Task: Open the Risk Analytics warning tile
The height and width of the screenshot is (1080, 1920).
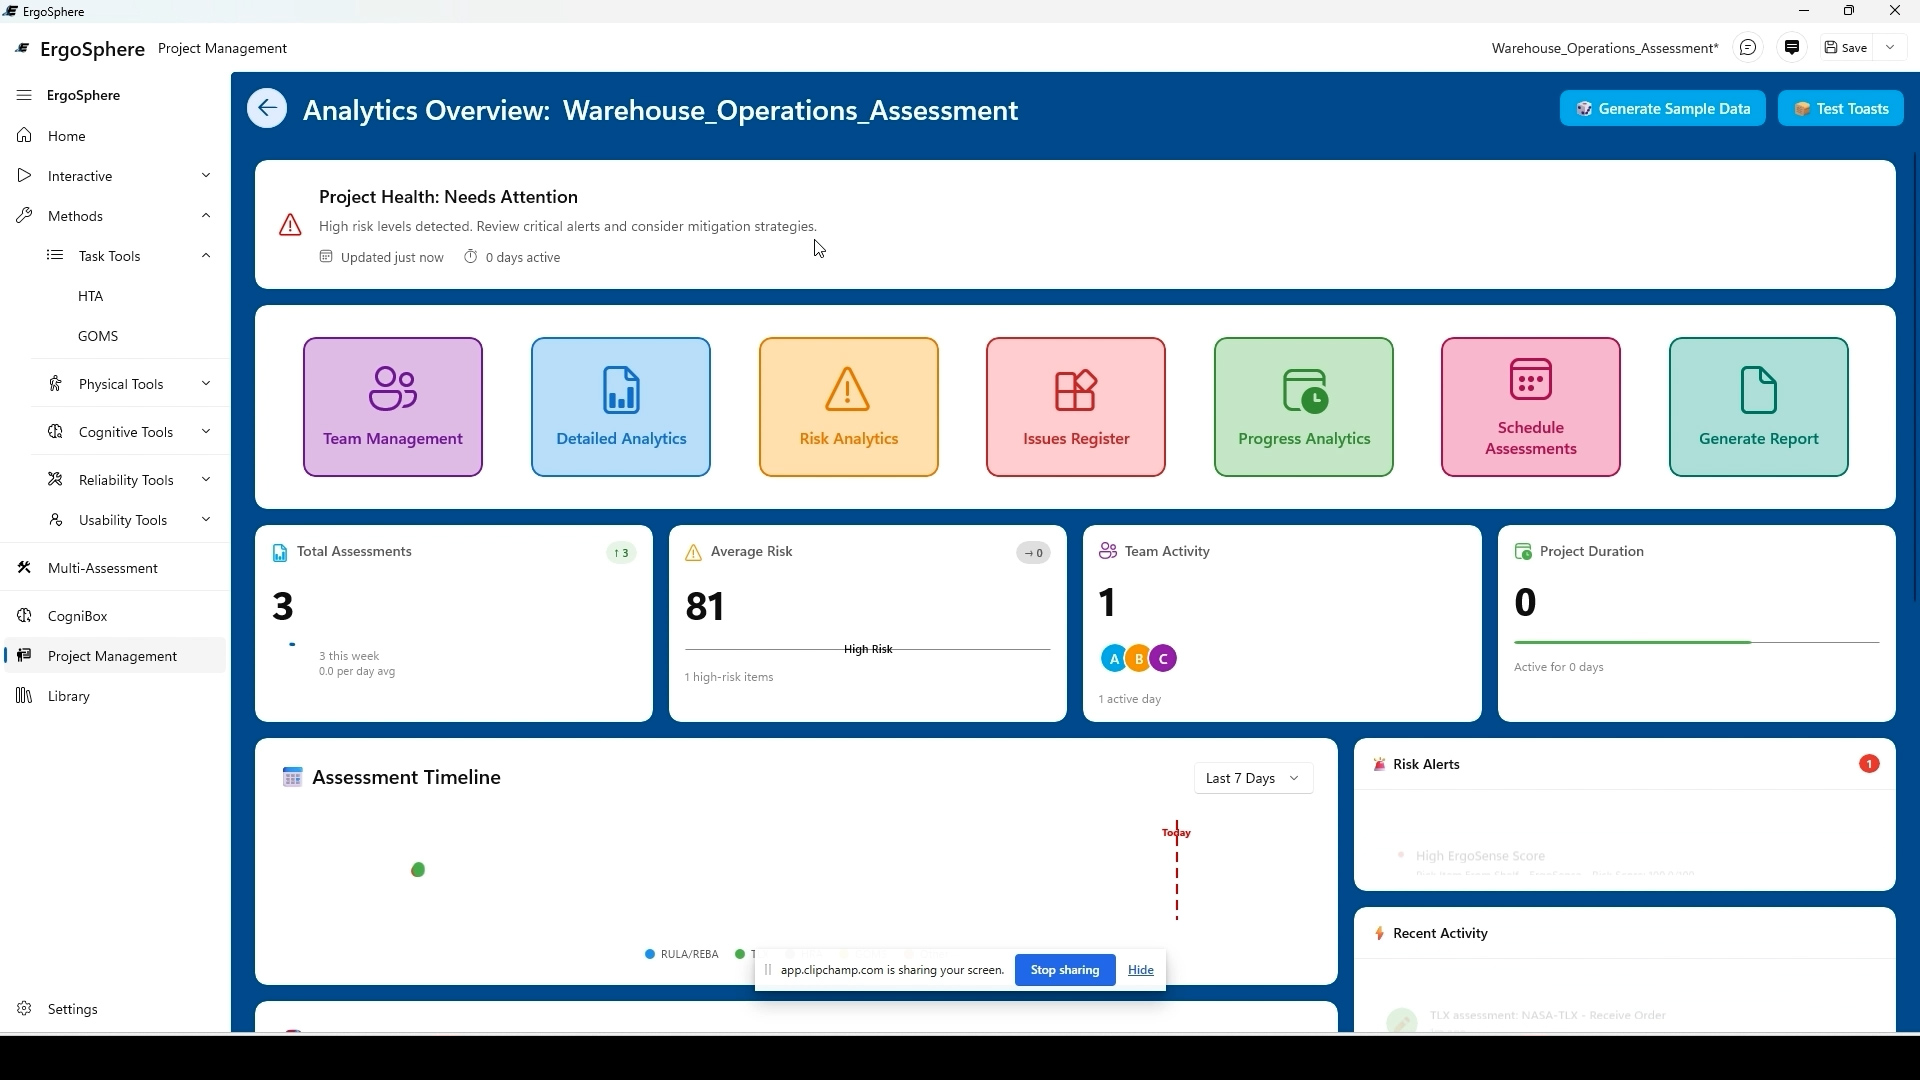Action: (x=848, y=407)
